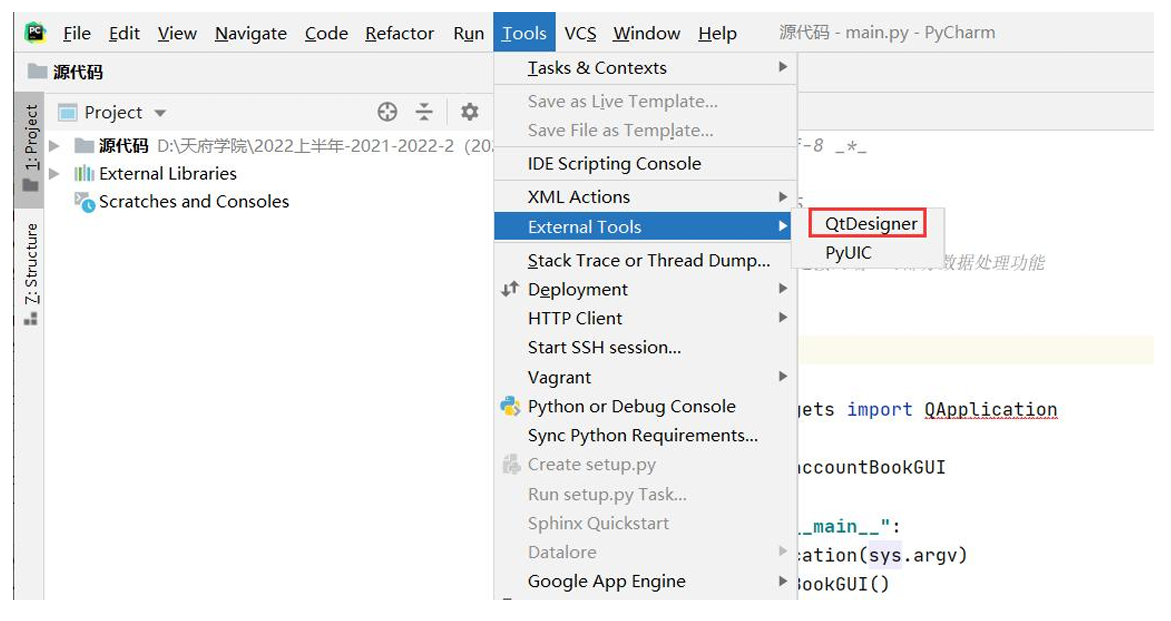Select Vagrant menu entry

pyautogui.click(x=646, y=378)
